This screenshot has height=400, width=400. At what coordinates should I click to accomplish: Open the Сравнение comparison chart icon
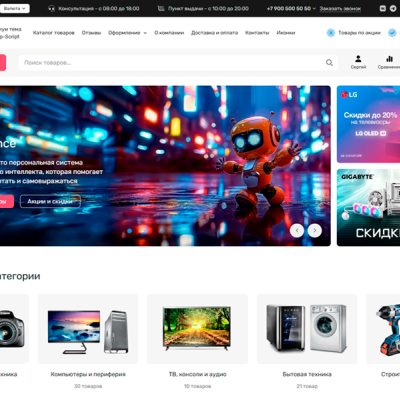coord(389,59)
